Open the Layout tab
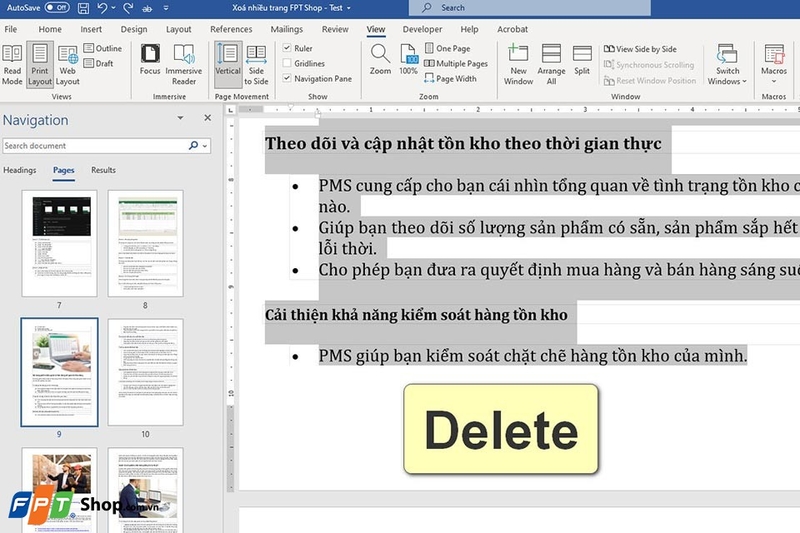Viewport: 800px width, 533px height. (179, 29)
